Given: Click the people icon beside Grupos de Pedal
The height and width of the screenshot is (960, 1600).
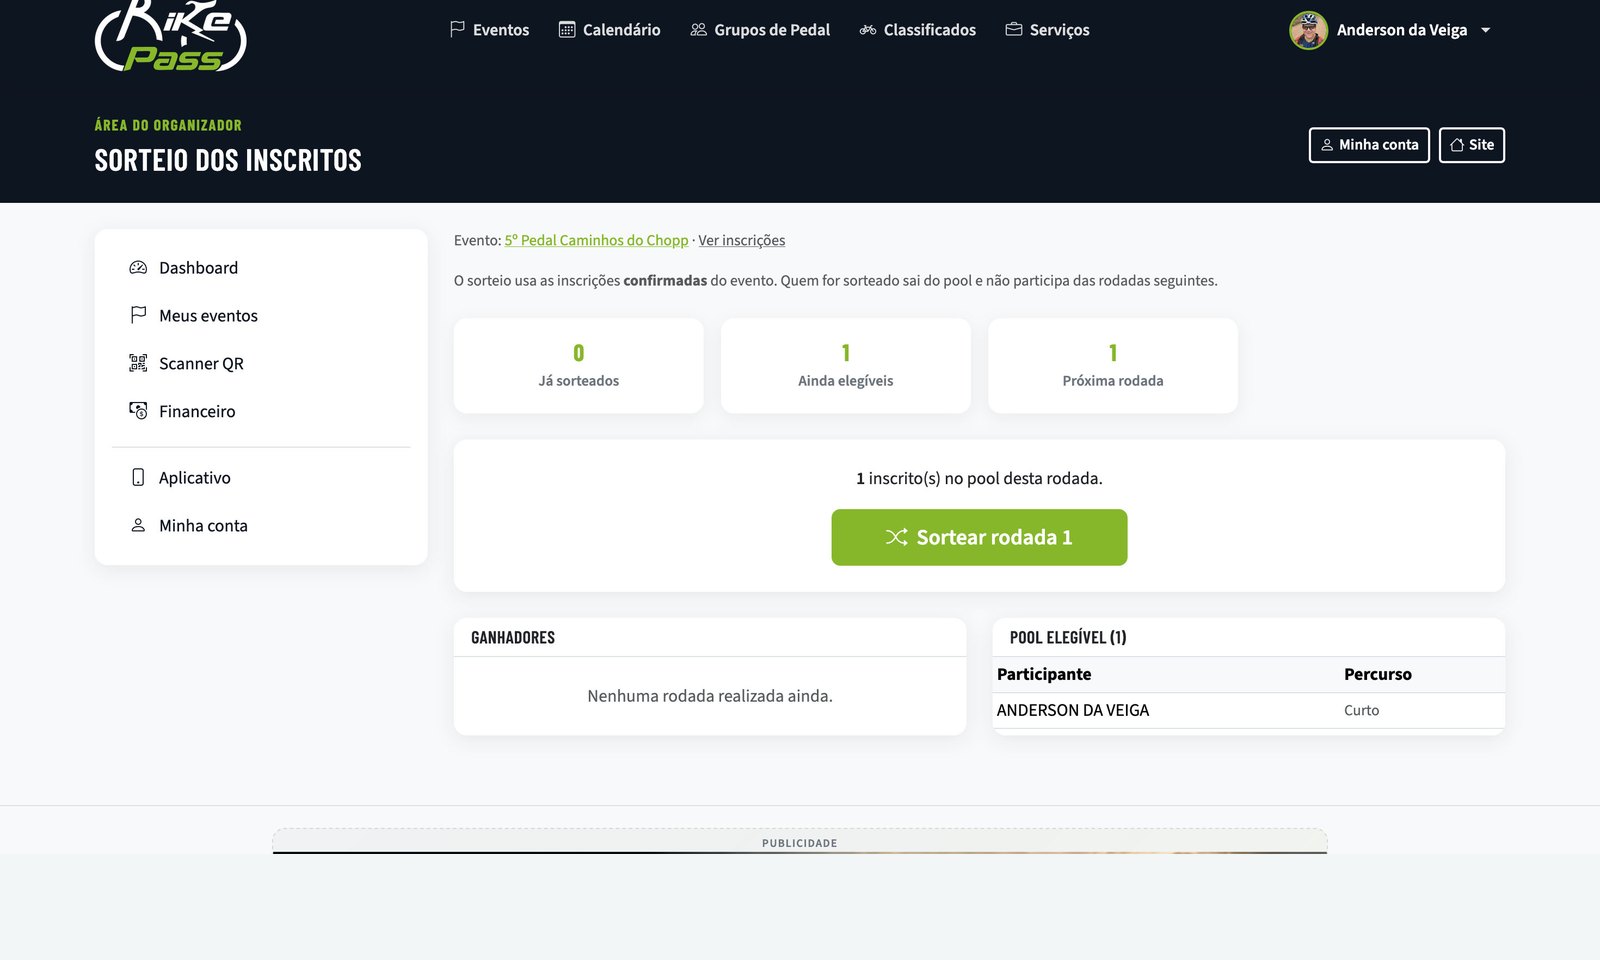Looking at the screenshot, I should (698, 30).
